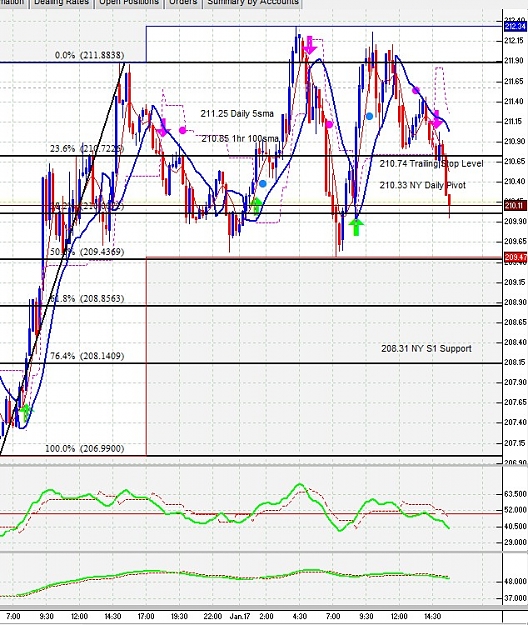
Task: Click the blue dot marker below '1hr 100sma' label
Action: (x=263, y=184)
